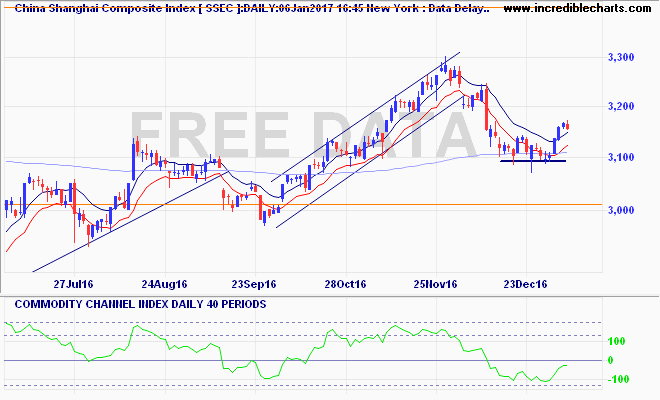Select the 24Aug16 date label
The image size is (660, 400).
(164, 284)
